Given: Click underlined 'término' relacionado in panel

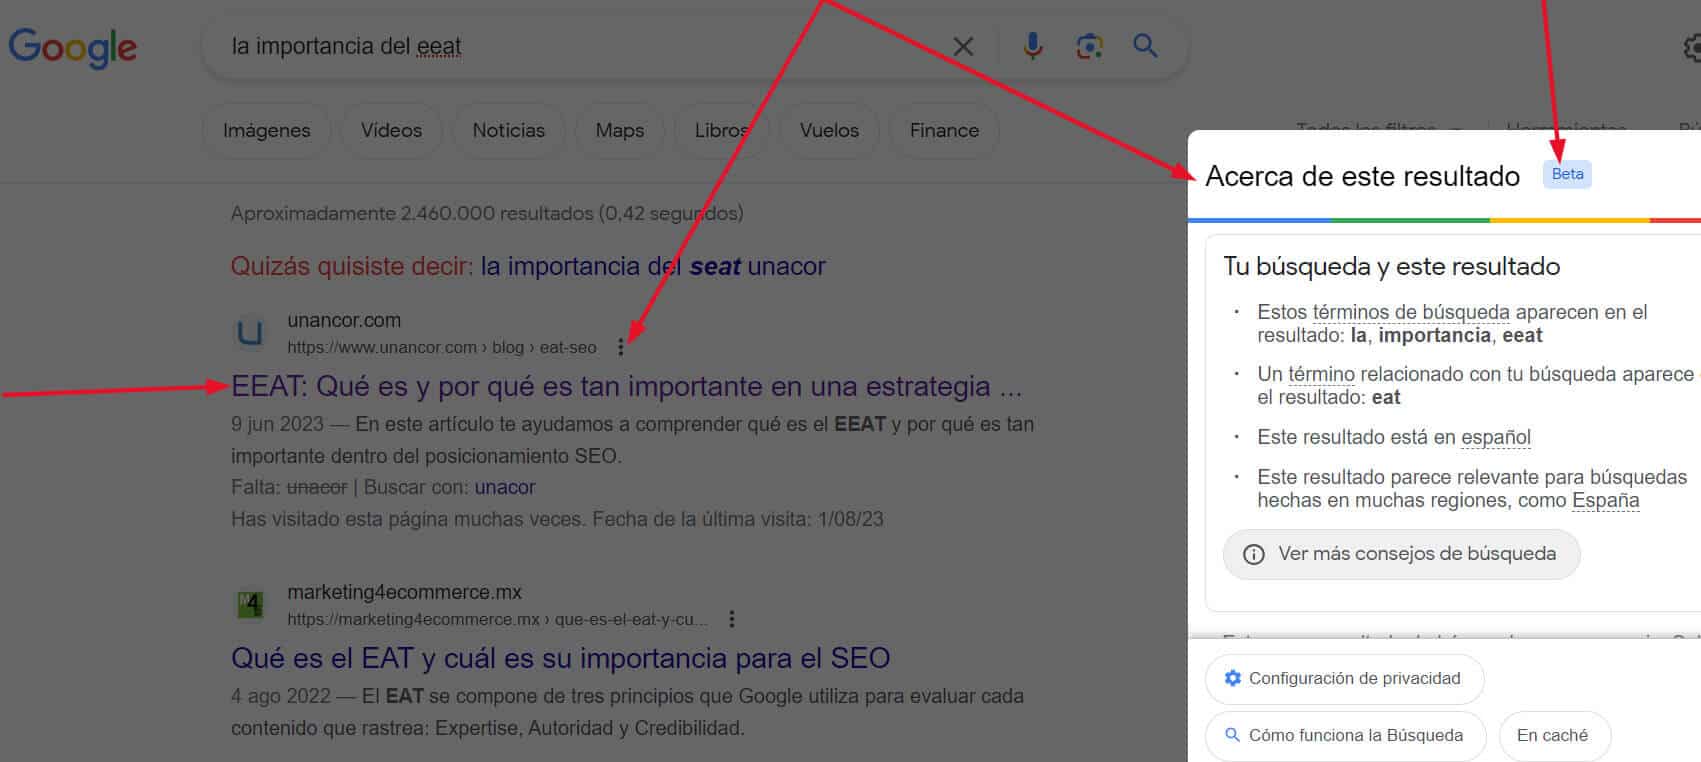Looking at the screenshot, I should click(x=1321, y=374).
